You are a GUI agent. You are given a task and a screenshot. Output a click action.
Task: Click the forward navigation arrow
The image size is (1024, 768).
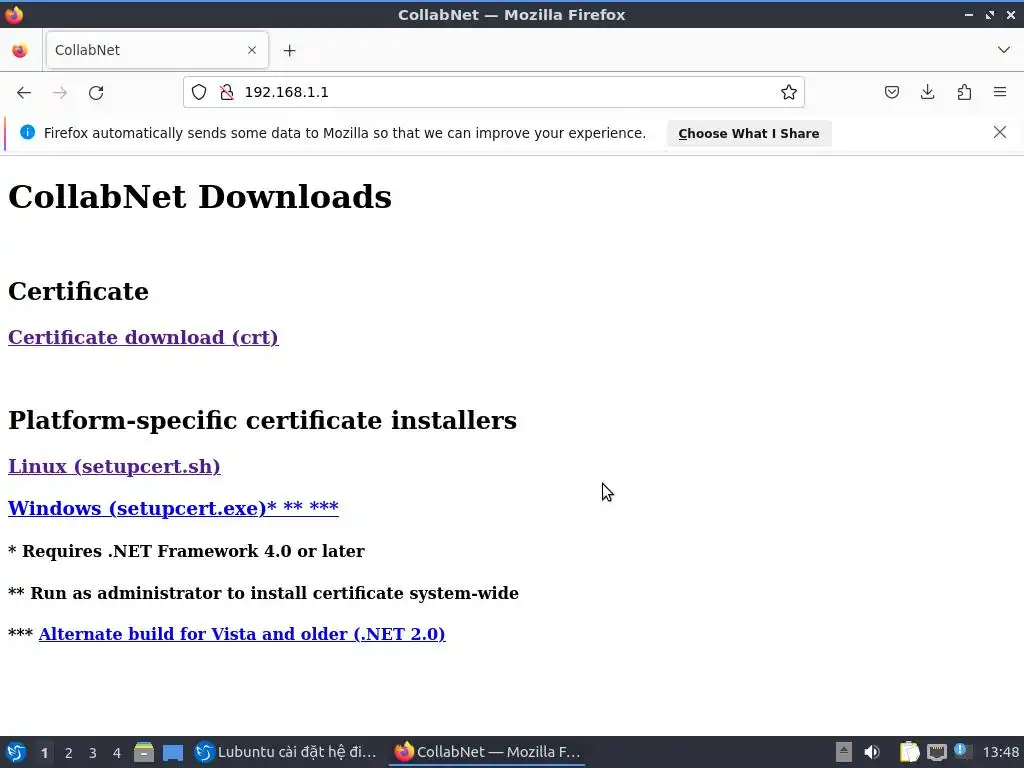[60, 93]
